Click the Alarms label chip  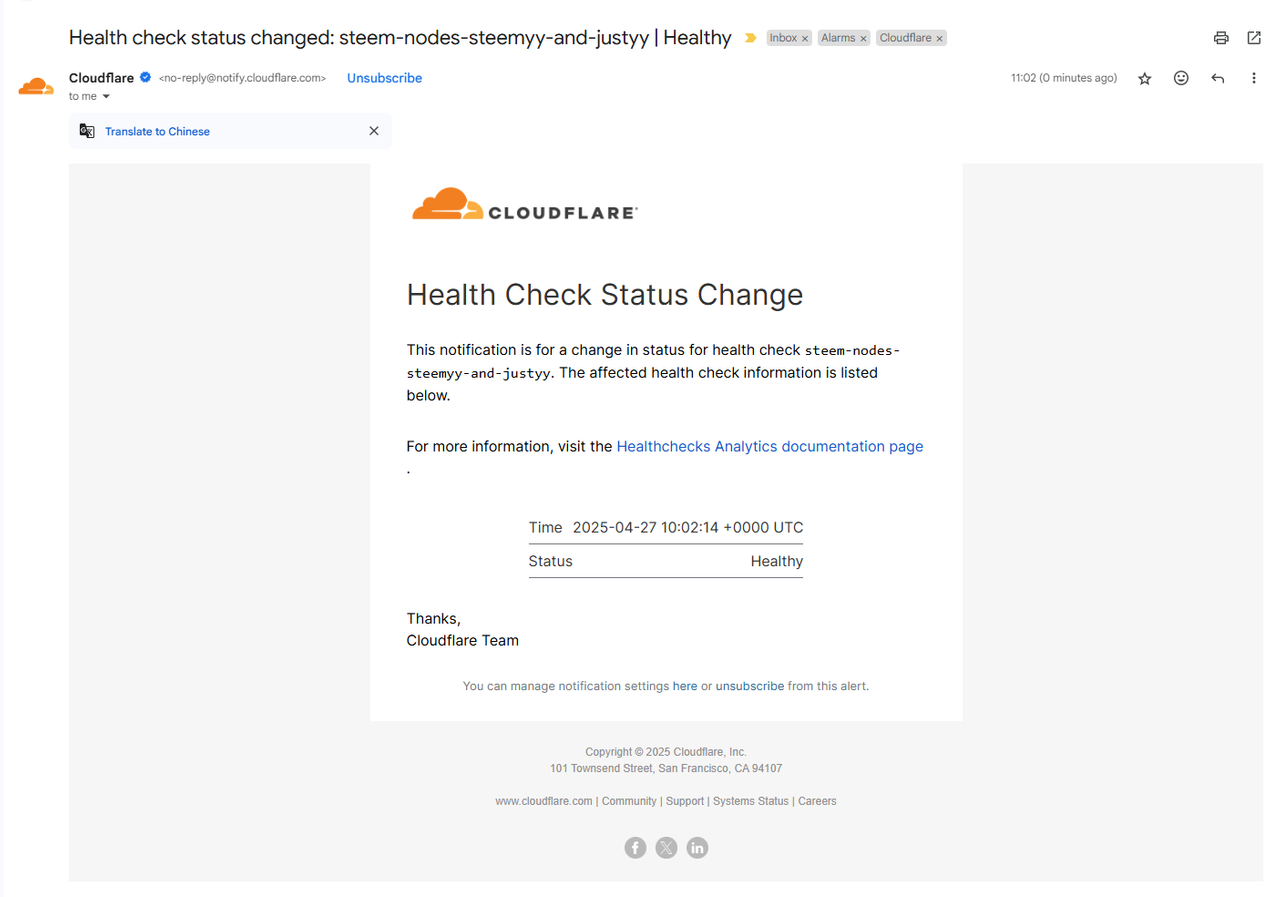pos(838,38)
